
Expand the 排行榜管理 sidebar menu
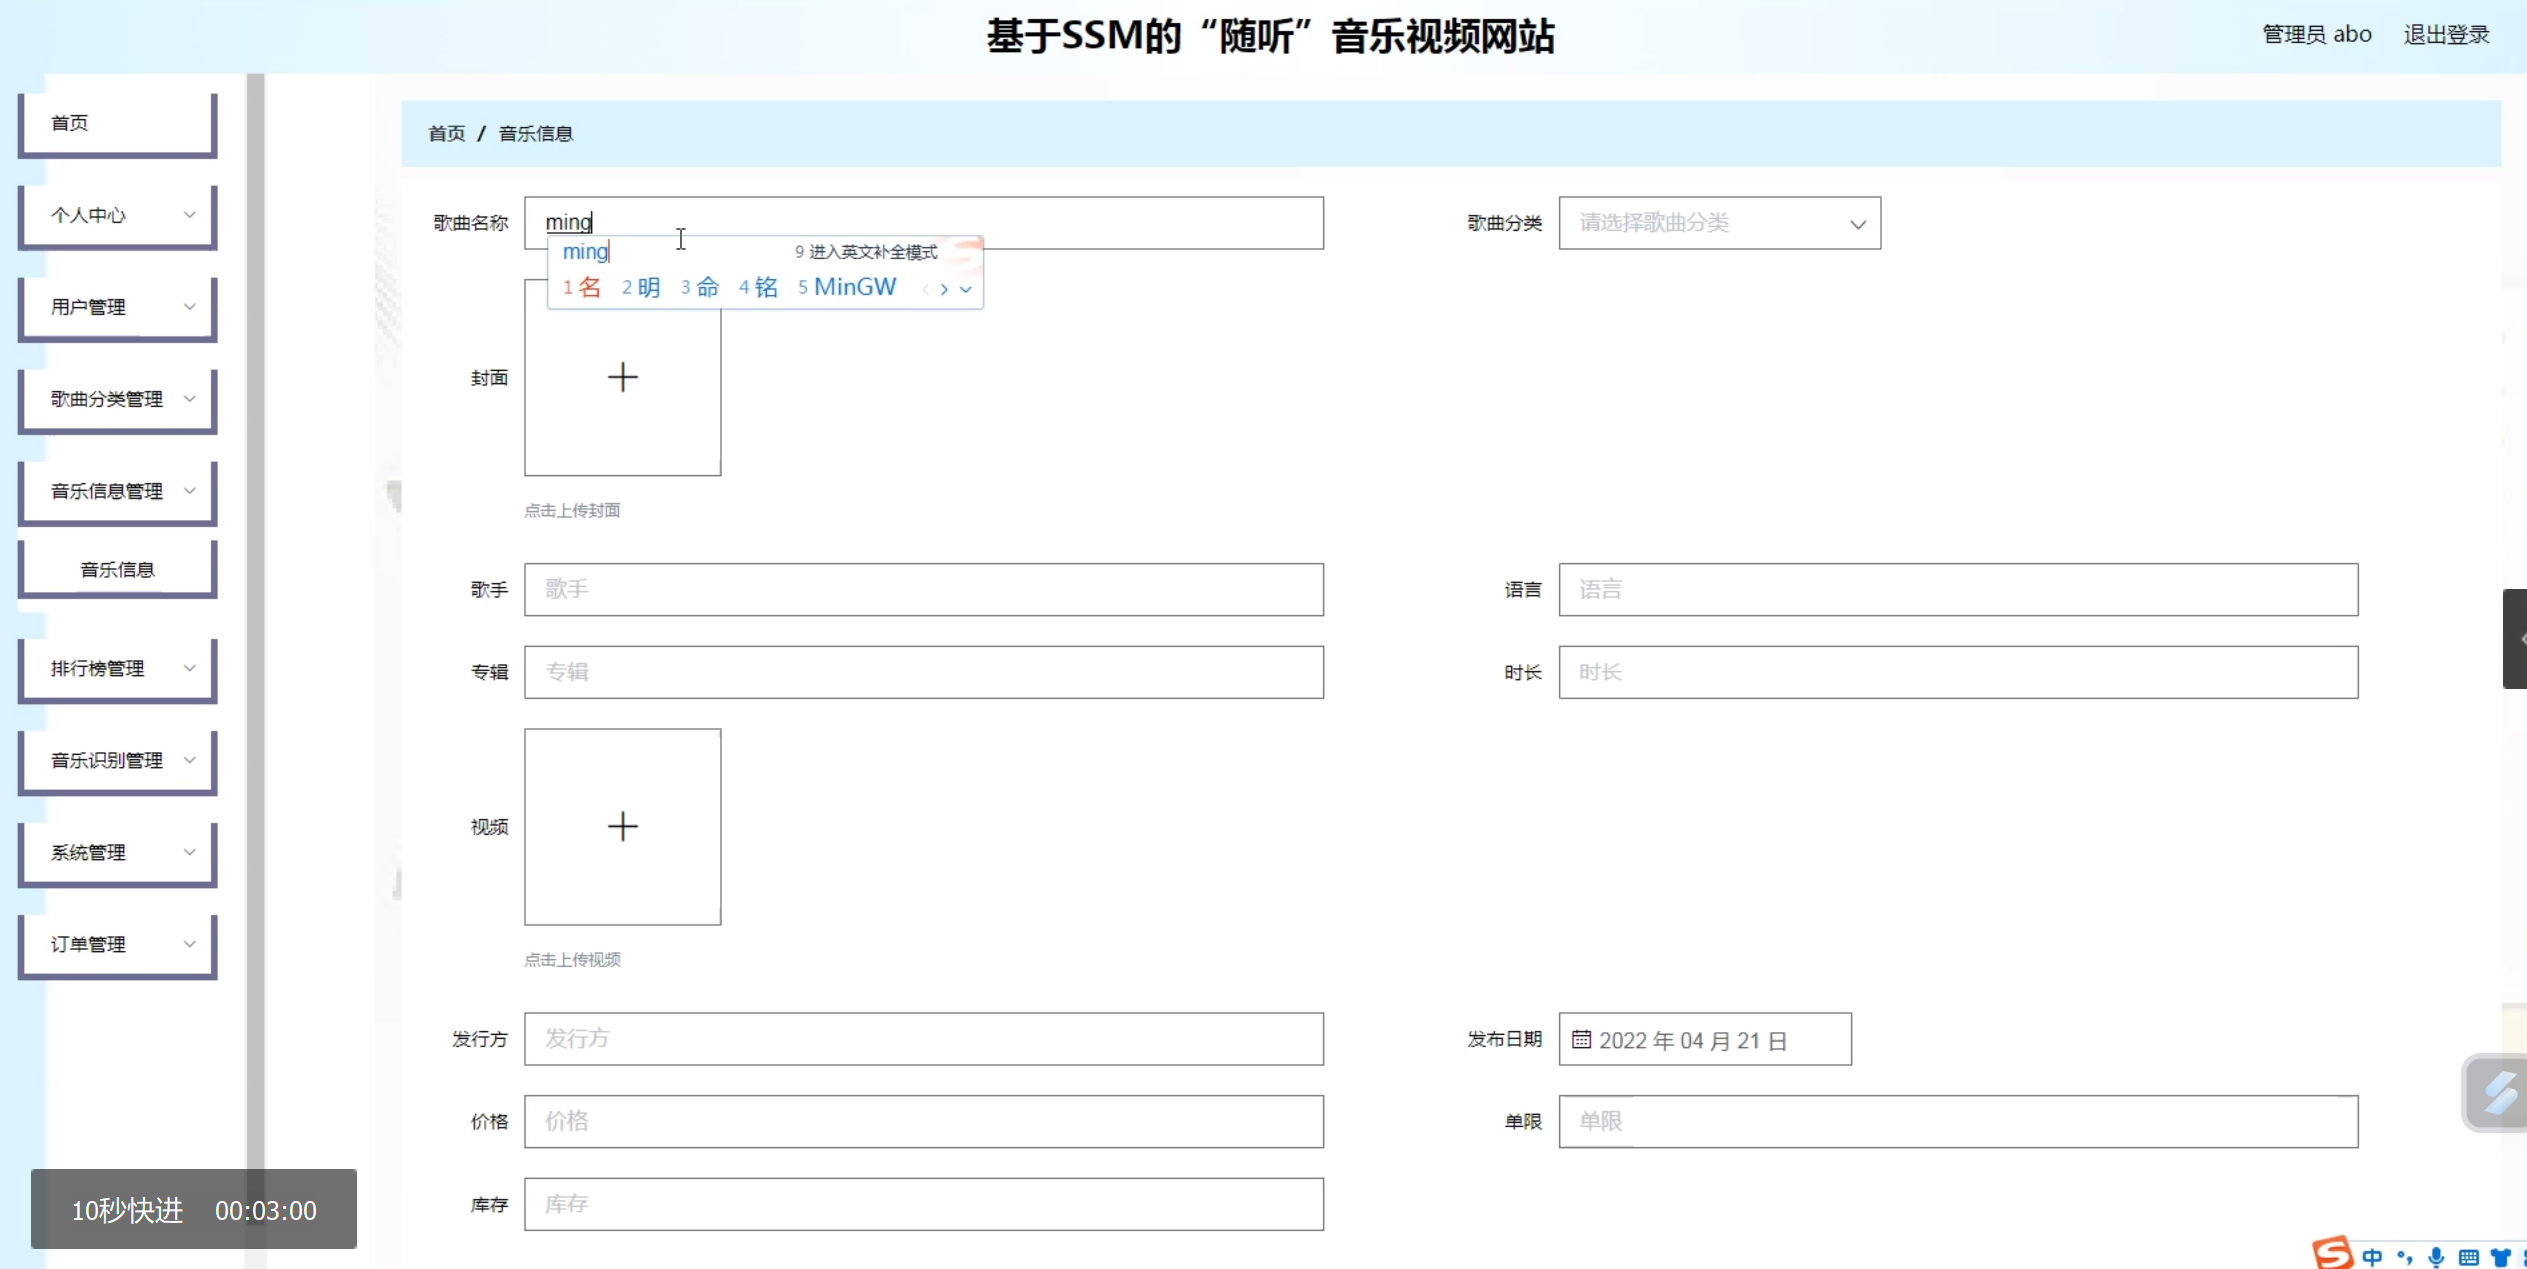click(118, 668)
